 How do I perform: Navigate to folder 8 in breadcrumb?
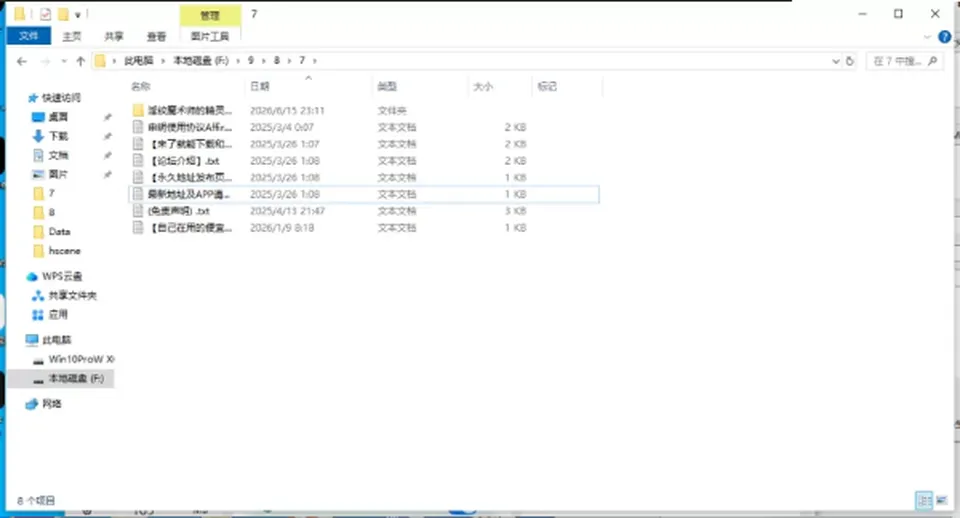(x=277, y=61)
